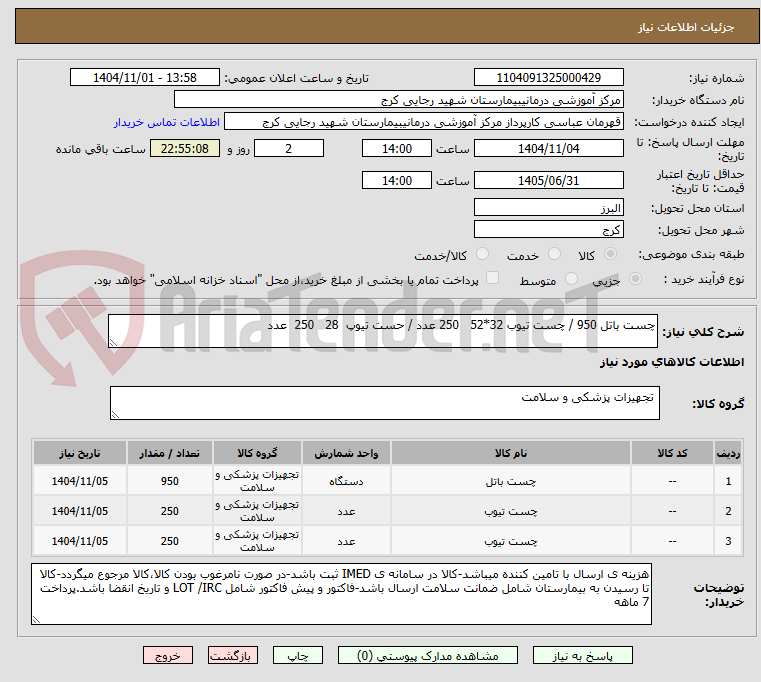Viewport: 761px width, 682px height.
Task: Click the بازگشت back button
Action: click(232, 655)
